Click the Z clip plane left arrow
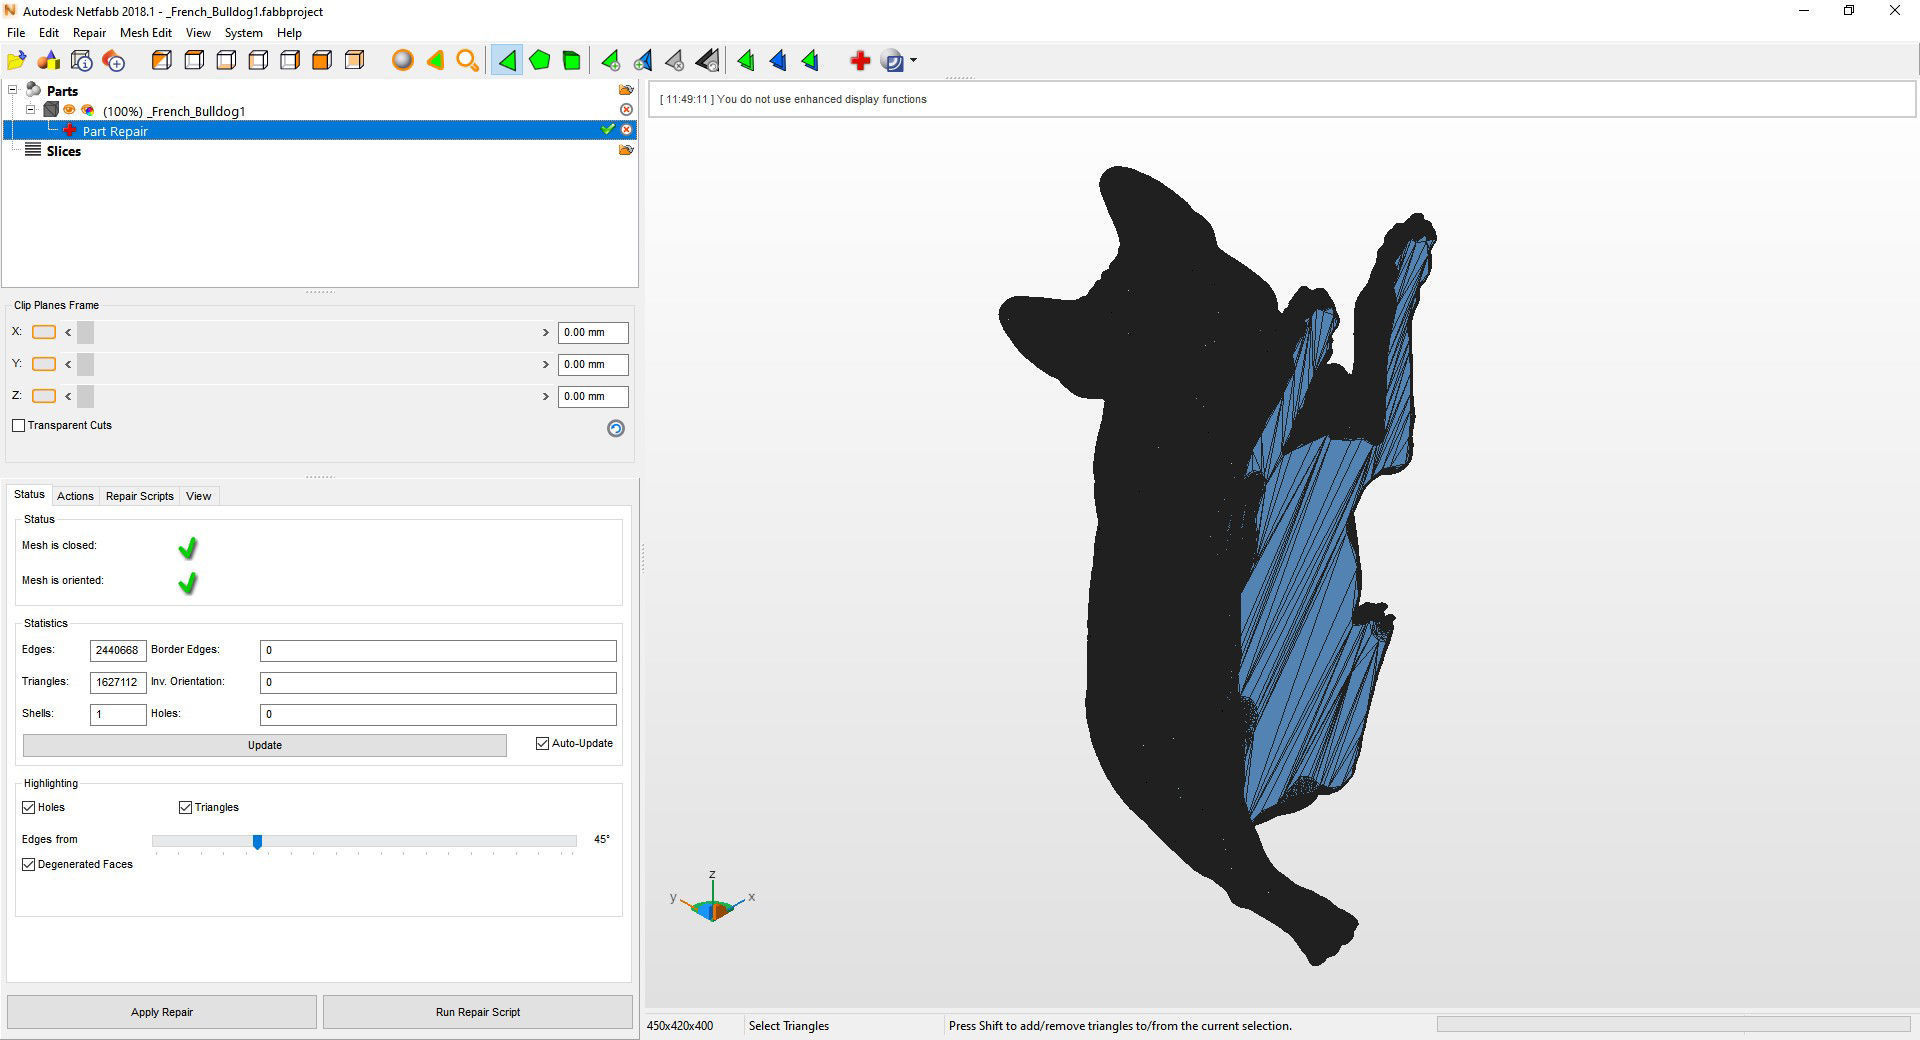 pos(68,396)
